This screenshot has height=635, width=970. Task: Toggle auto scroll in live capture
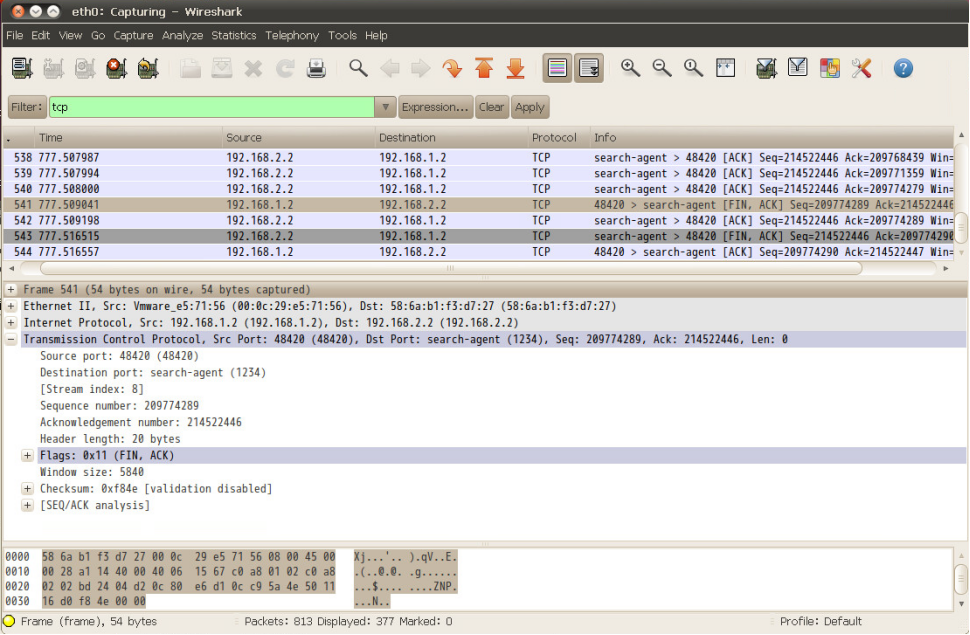(589, 68)
